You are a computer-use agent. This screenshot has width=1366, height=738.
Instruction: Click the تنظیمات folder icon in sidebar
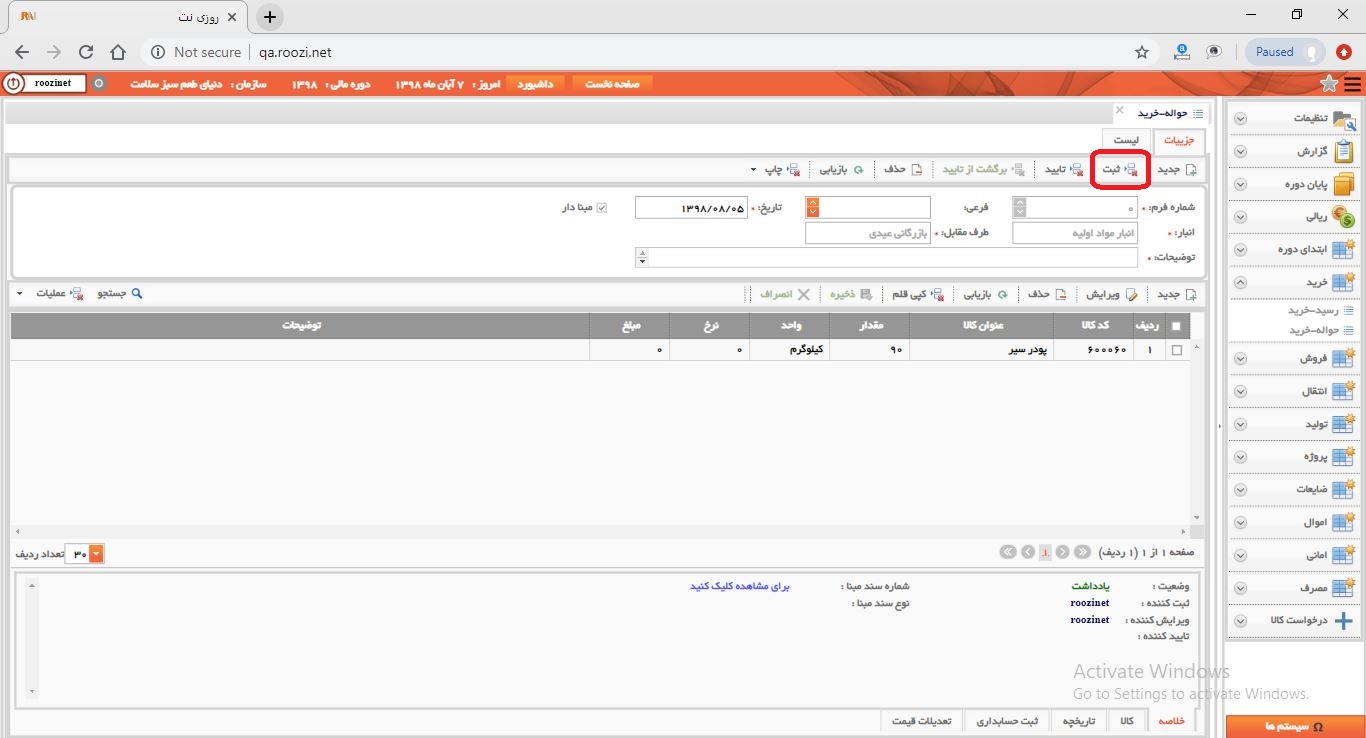coord(1344,118)
